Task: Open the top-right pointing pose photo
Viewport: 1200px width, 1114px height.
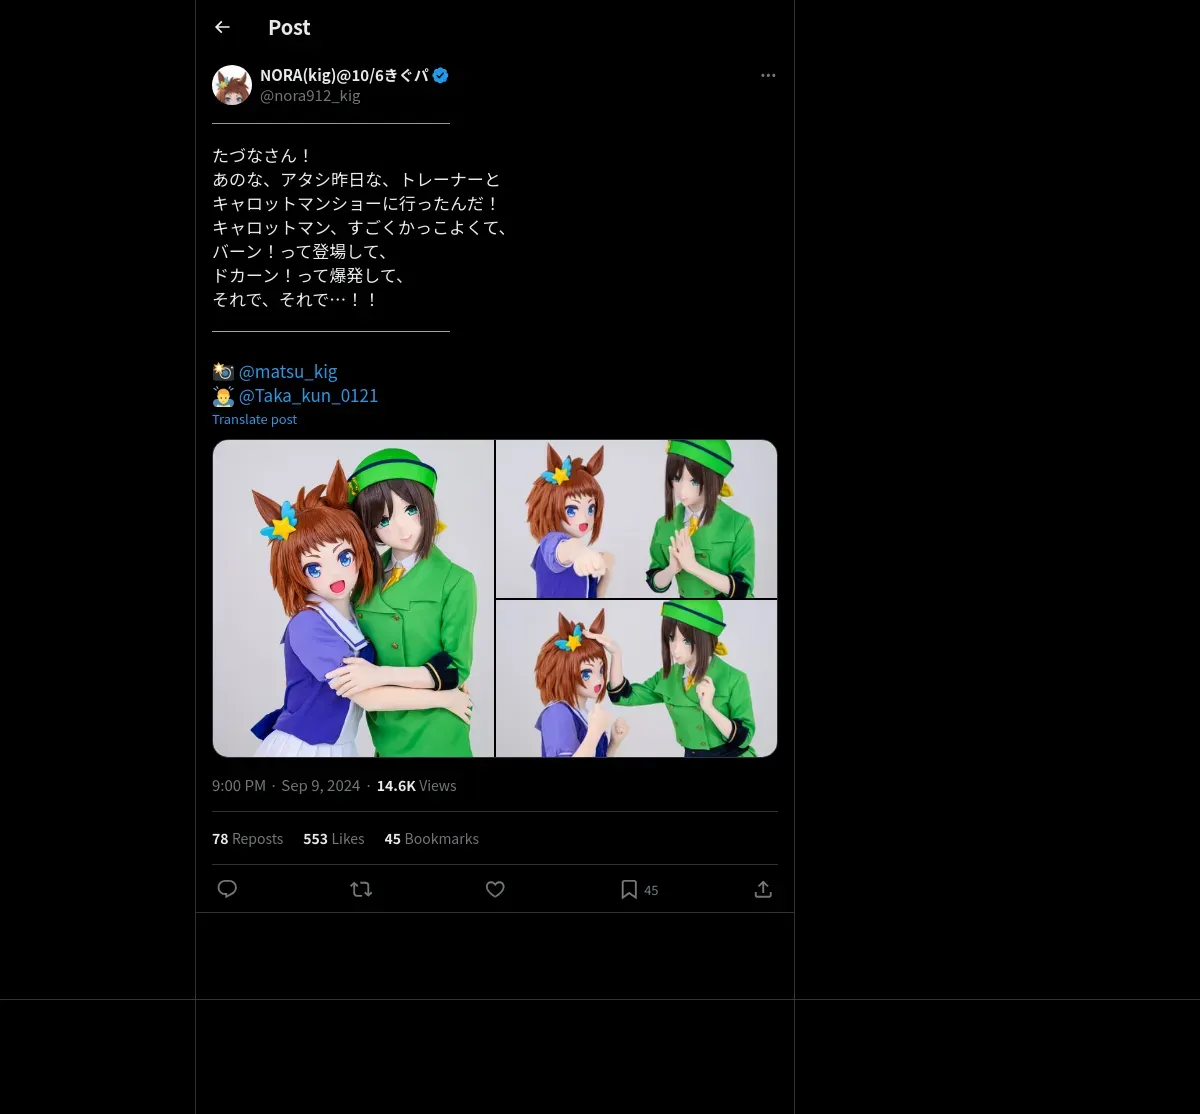Action: tap(636, 519)
